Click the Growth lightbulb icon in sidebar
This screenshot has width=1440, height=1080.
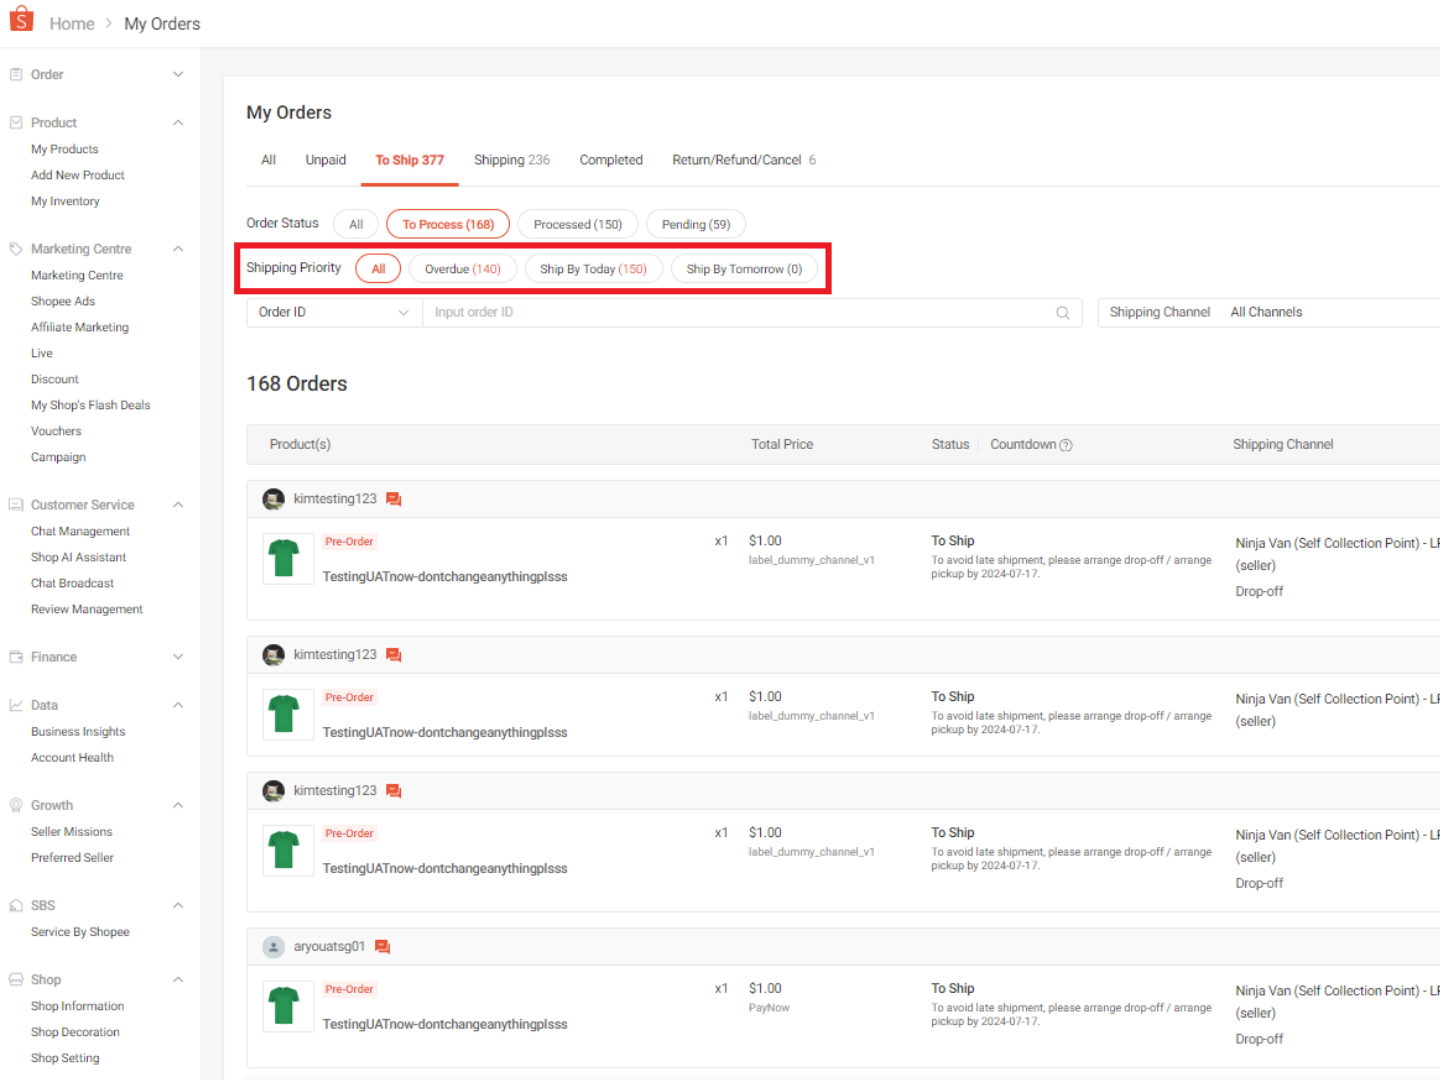click(x=16, y=805)
